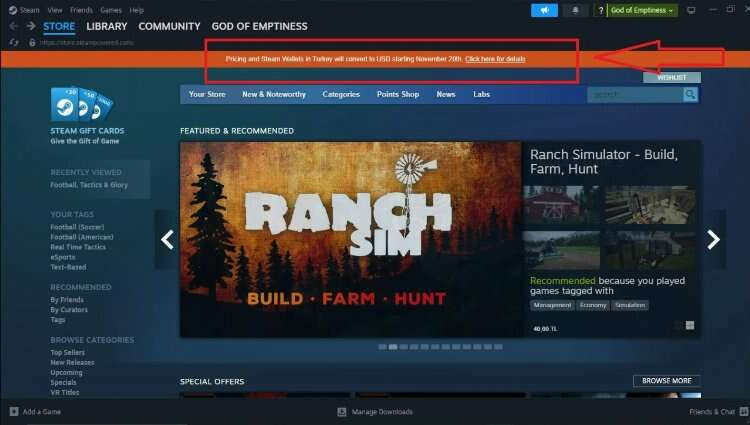The height and width of the screenshot is (425, 750).
Task: Click the BROWSE MORE button
Action: tap(667, 381)
